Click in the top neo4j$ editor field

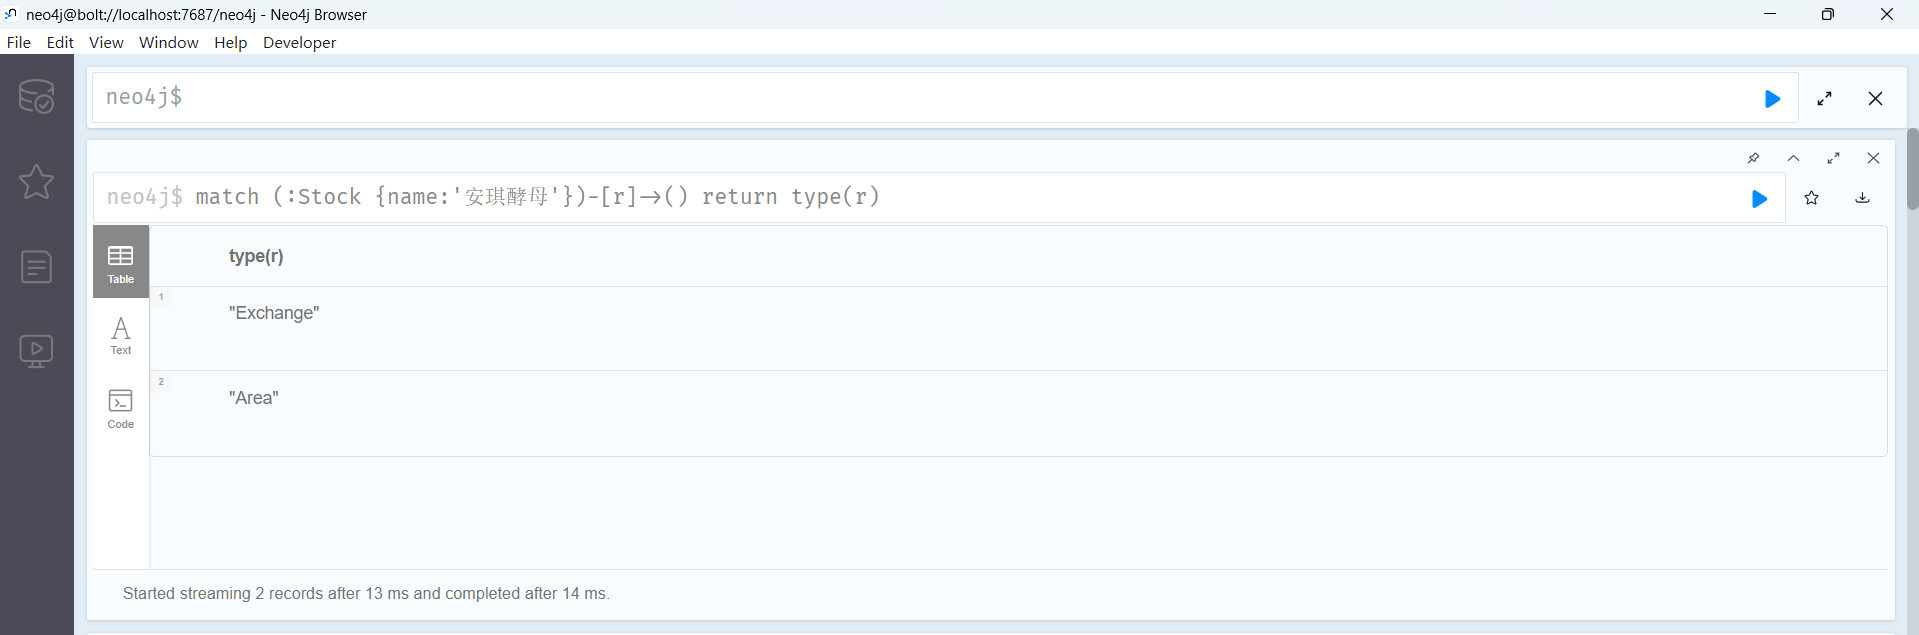[x=900, y=97]
